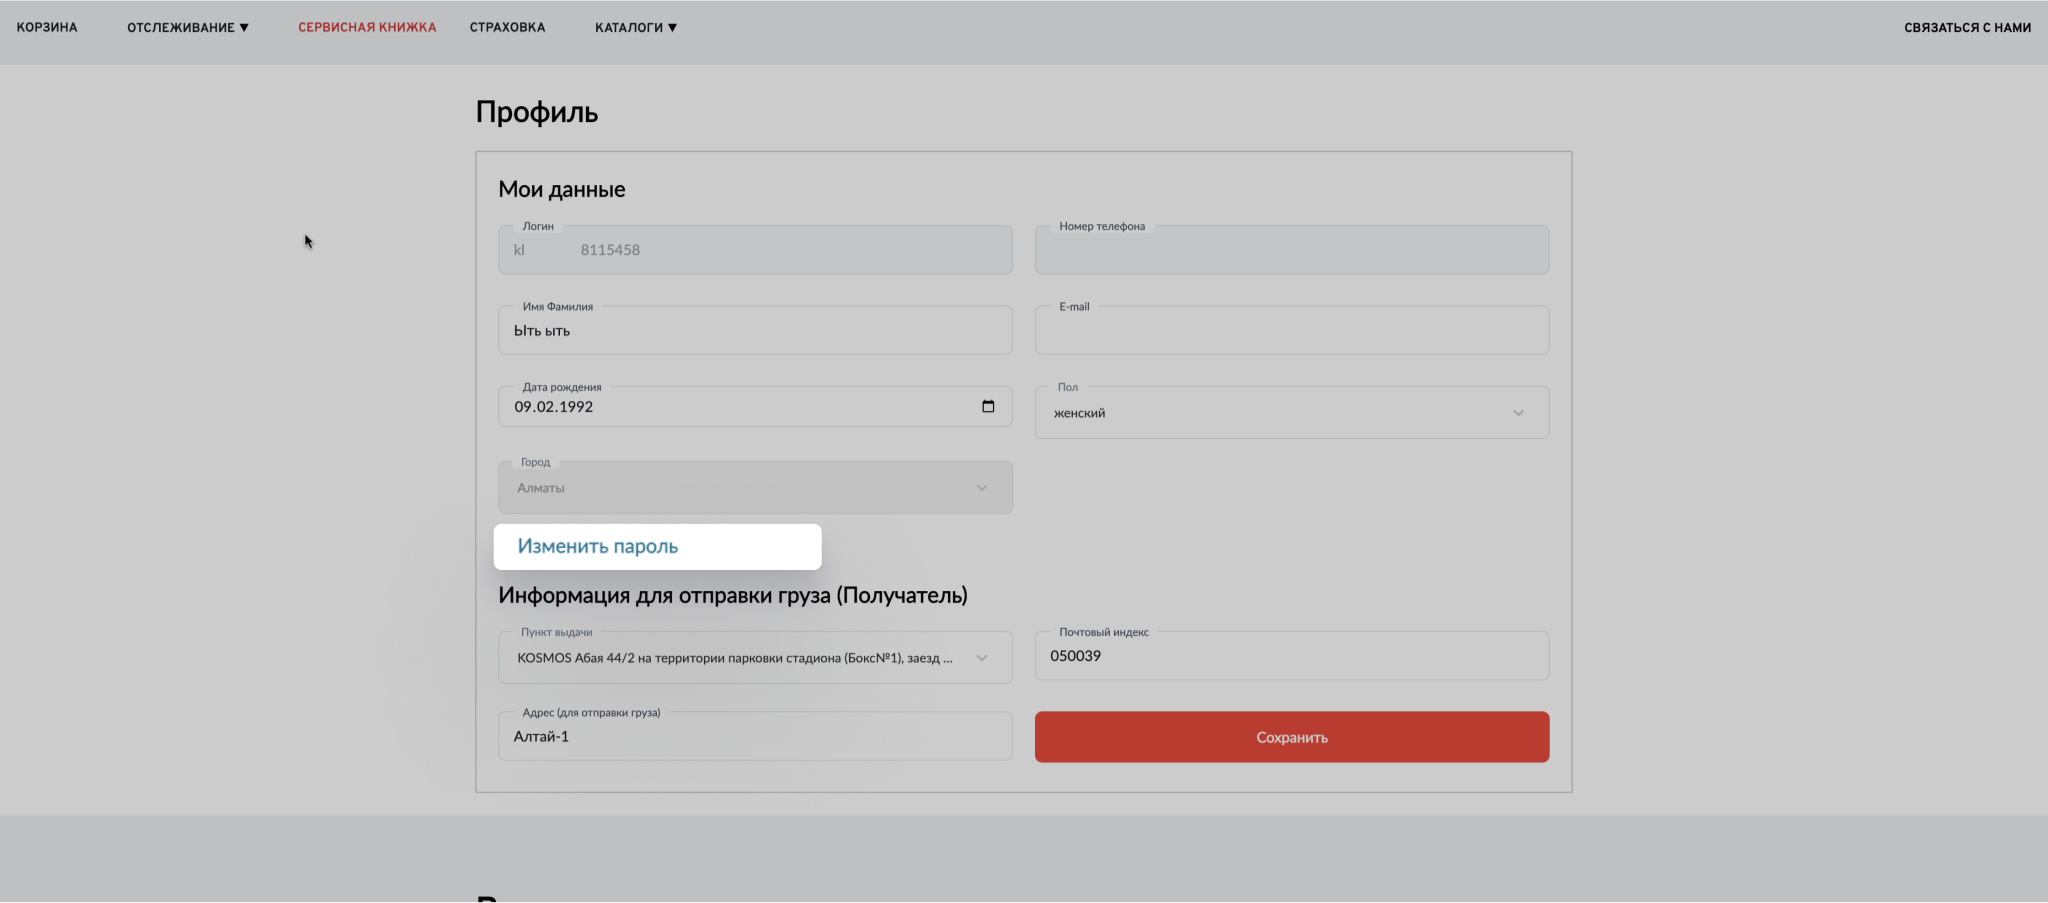The image size is (2048, 903).
Task: Open the Пол (gender) dropdown
Action: (x=1291, y=412)
